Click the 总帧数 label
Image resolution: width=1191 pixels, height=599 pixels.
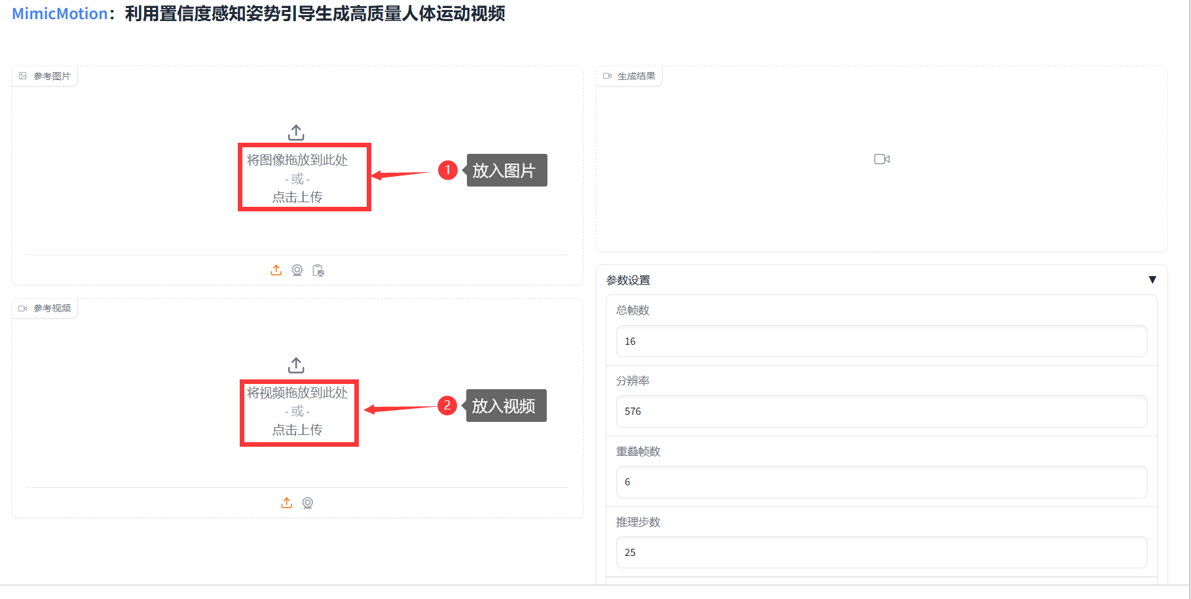[x=633, y=310]
